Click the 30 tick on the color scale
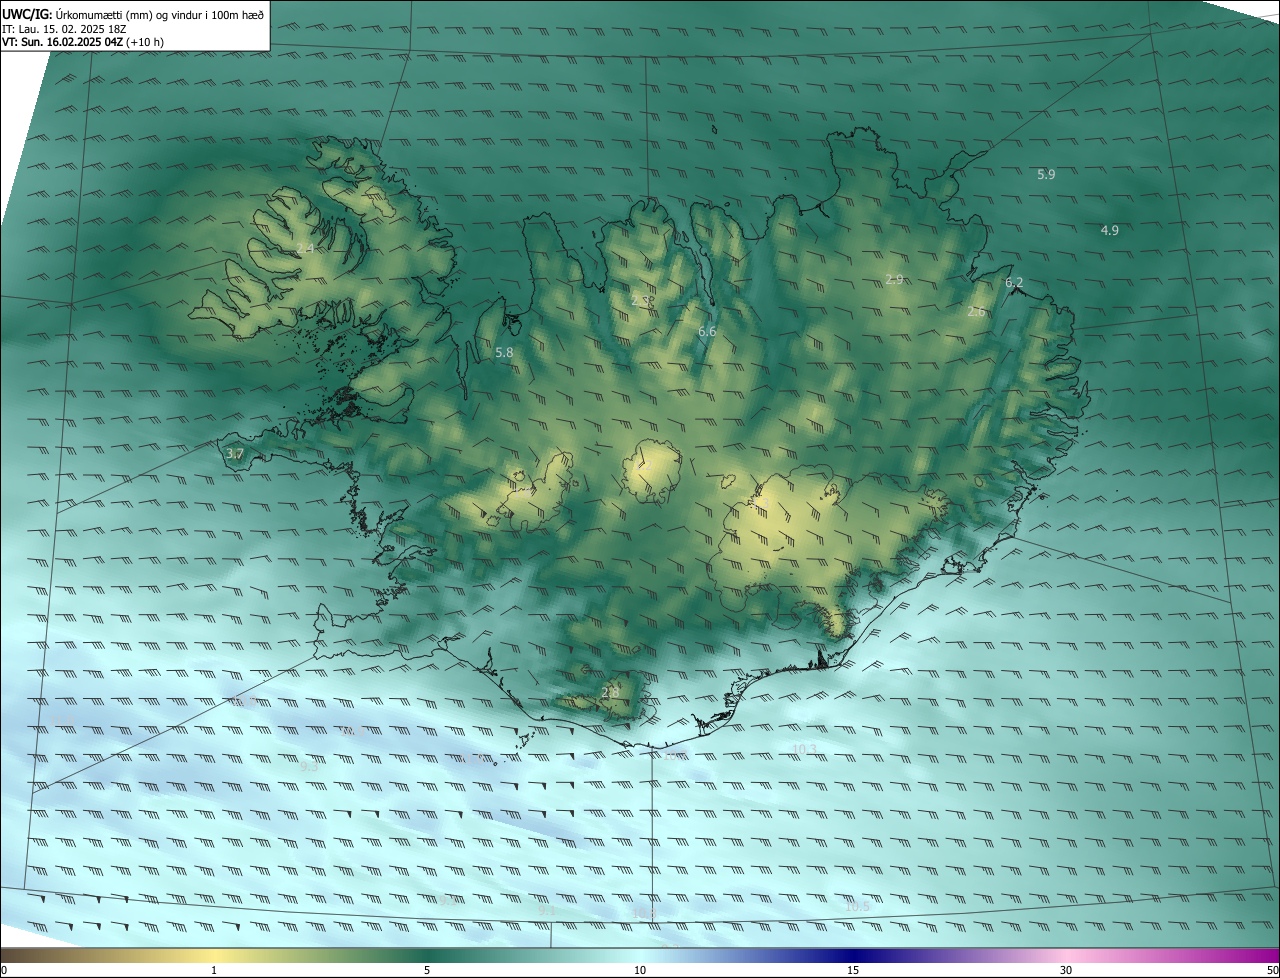1280x978 pixels. [1066, 970]
